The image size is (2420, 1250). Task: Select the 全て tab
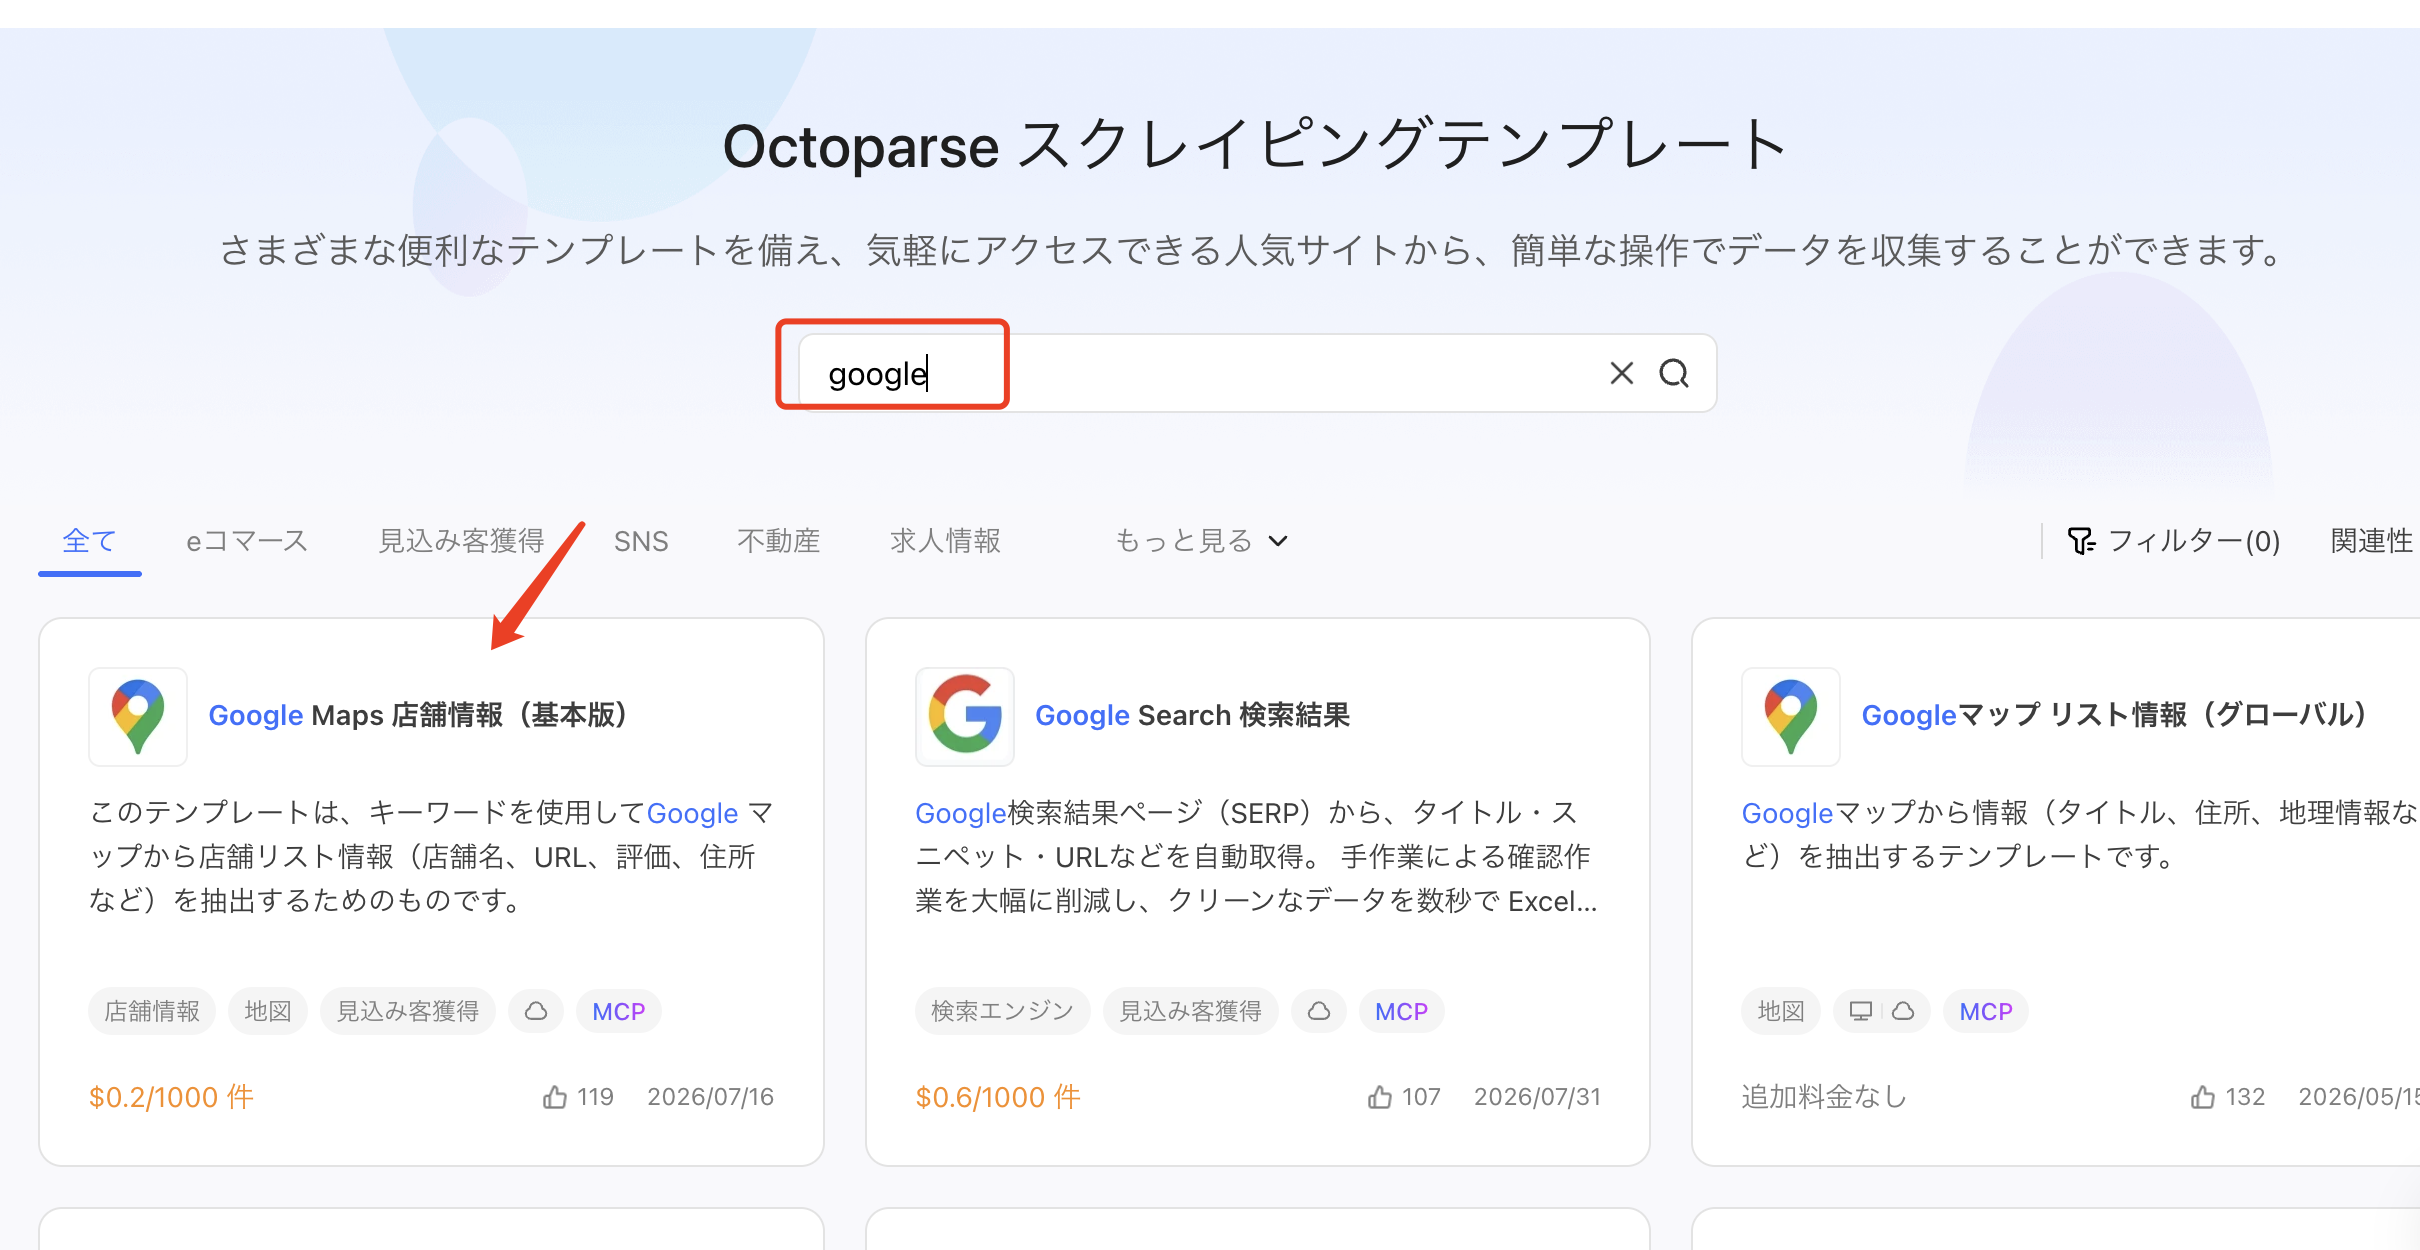click(89, 541)
